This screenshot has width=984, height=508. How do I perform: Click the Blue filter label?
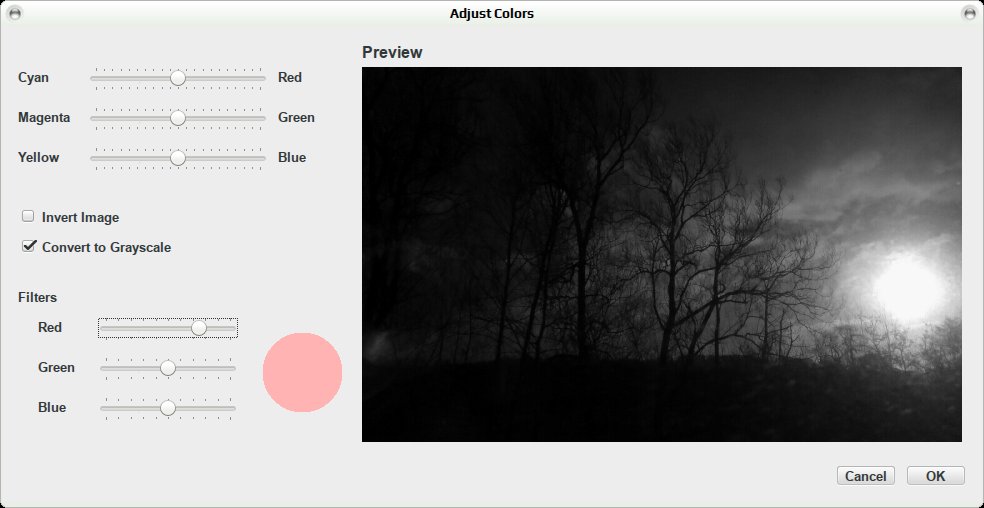coord(52,408)
